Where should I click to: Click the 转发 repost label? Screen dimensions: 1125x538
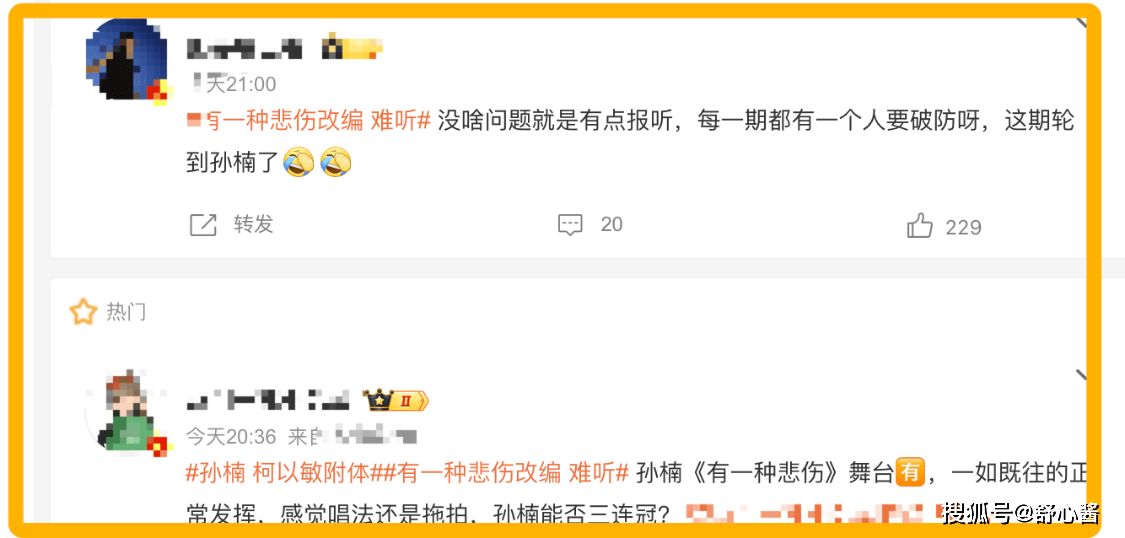[253, 225]
